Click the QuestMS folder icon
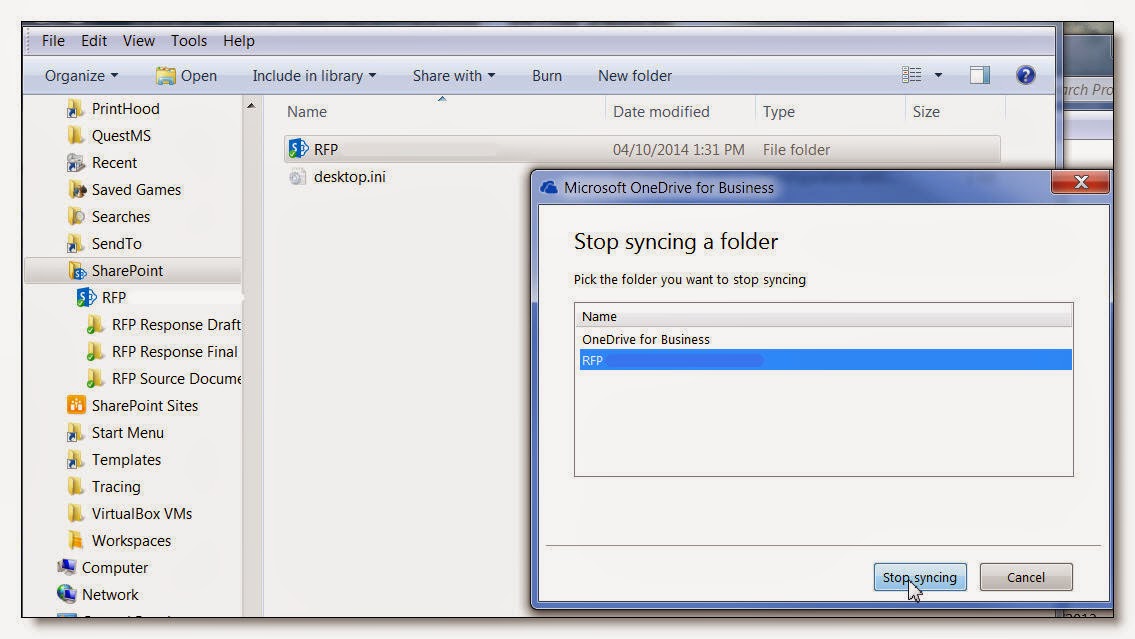1135x639 pixels. click(x=75, y=135)
